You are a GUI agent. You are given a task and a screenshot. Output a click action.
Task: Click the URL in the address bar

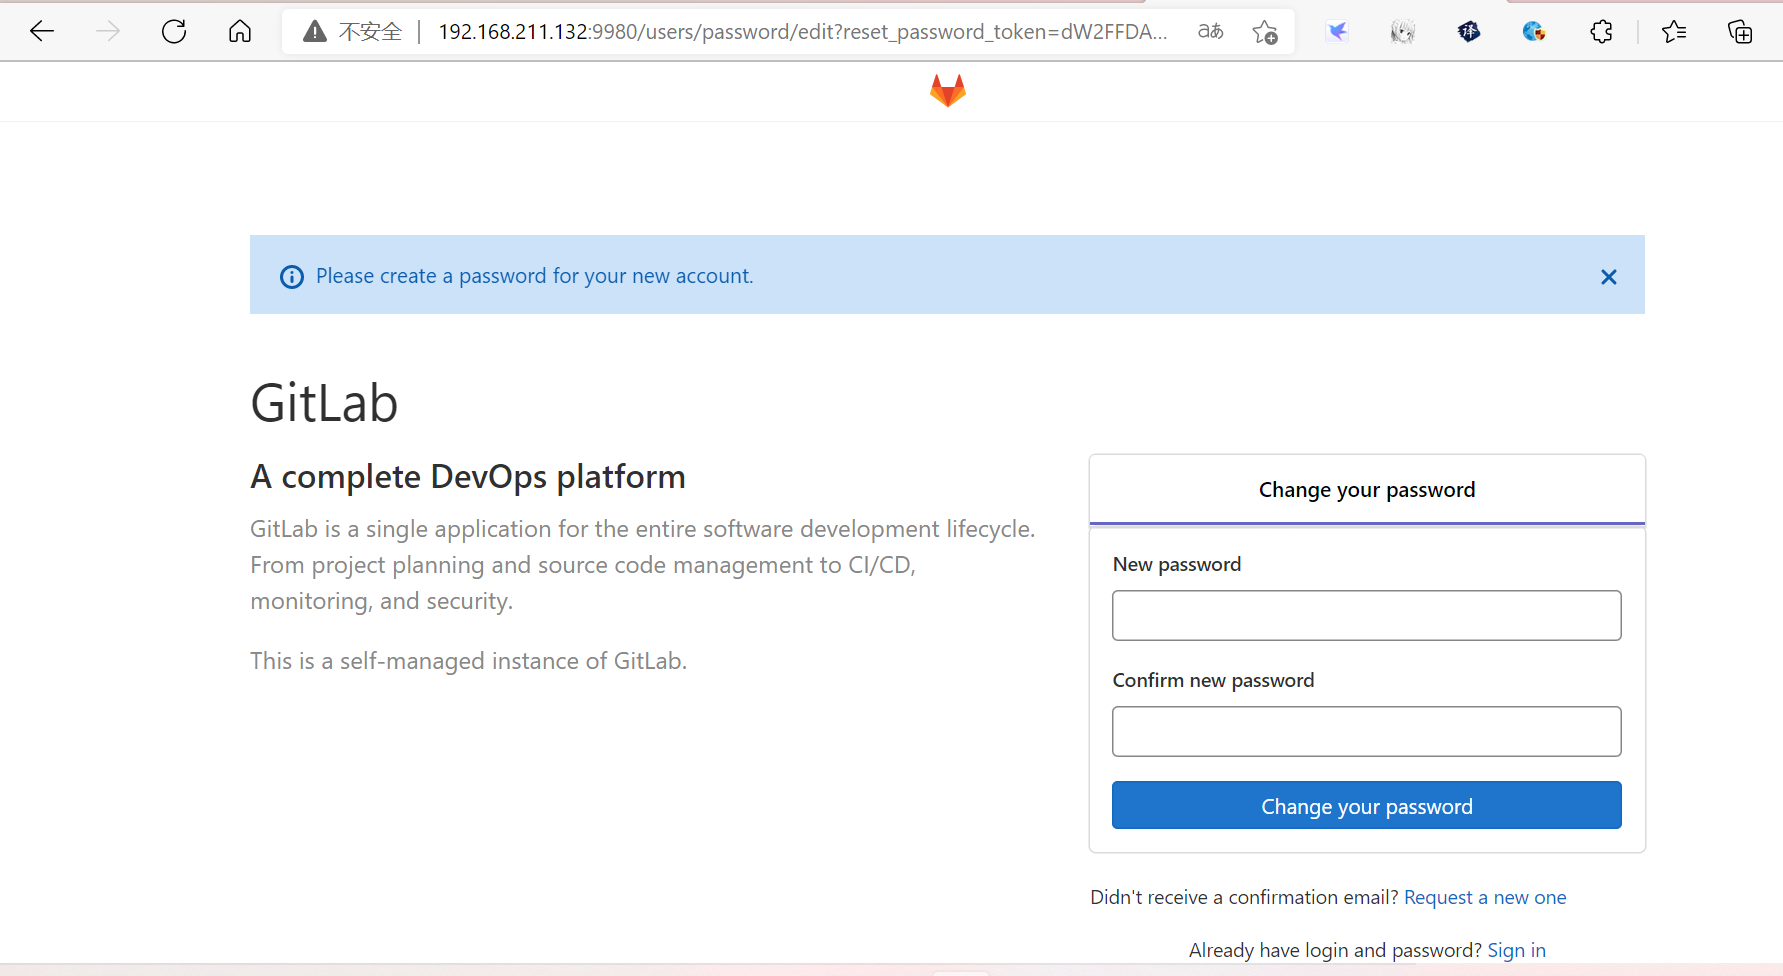pos(803,32)
